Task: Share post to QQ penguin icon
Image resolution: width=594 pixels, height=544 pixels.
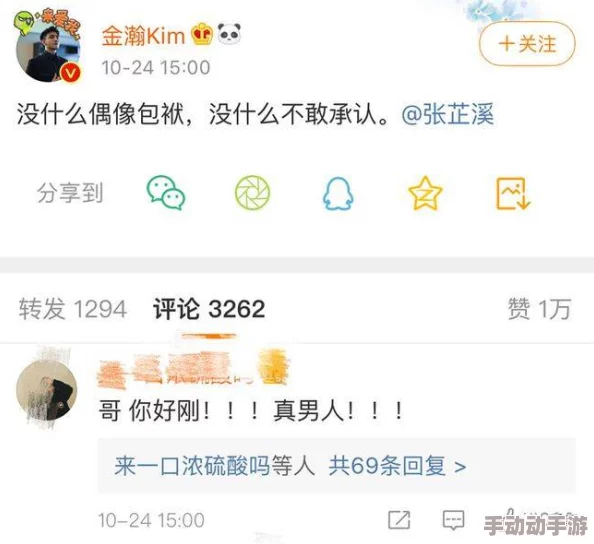Action: click(x=338, y=194)
